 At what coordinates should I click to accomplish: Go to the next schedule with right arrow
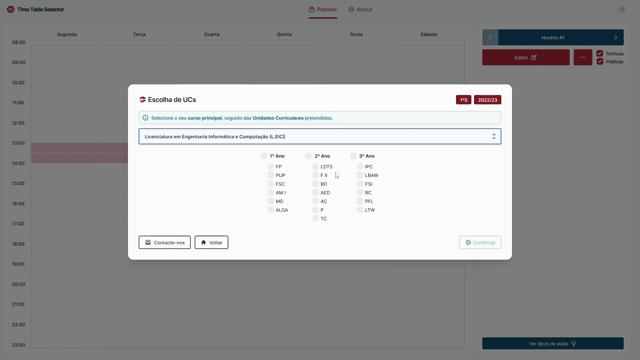[616, 37]
